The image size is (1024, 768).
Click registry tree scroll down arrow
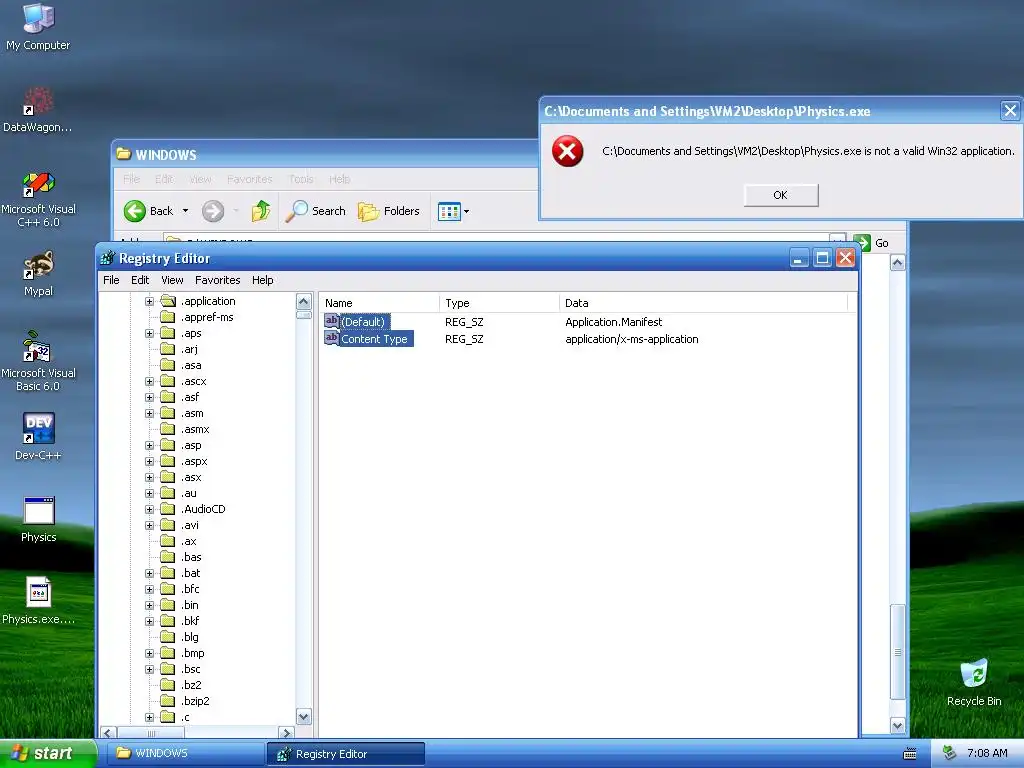click(304, 716)
